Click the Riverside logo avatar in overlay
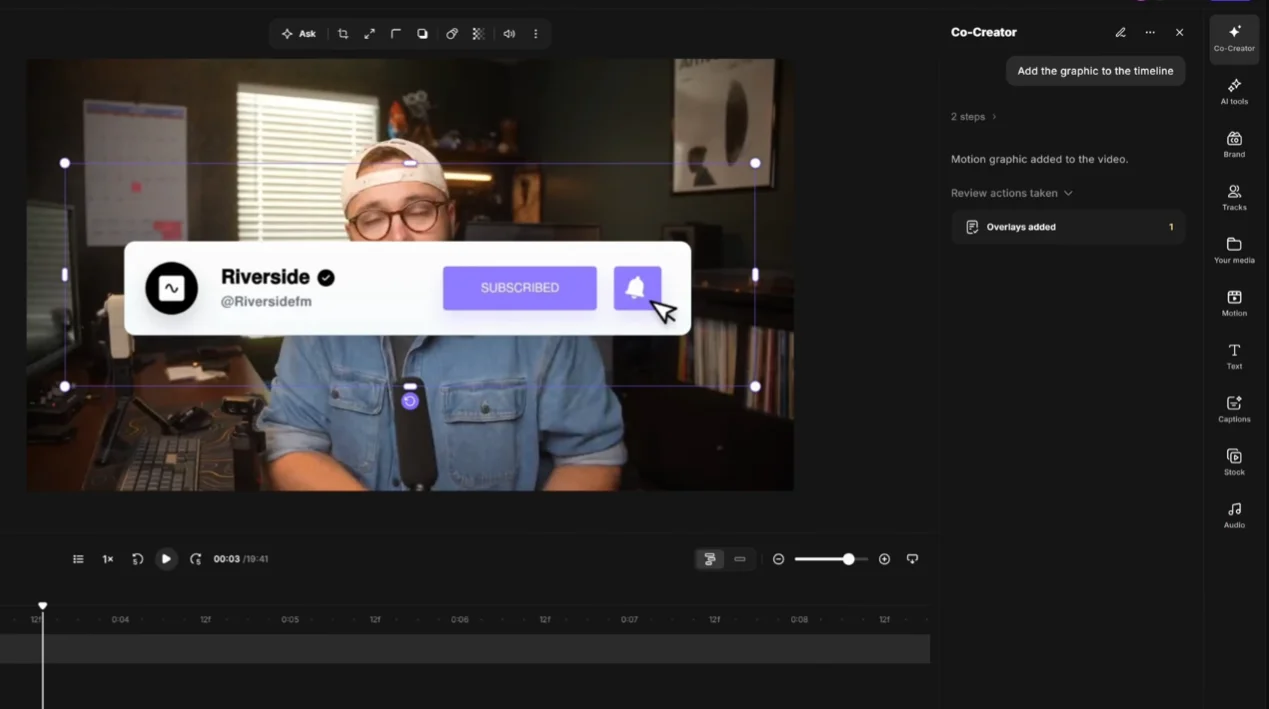Screen dimensions: 1269x709 [x=172, y=288]
